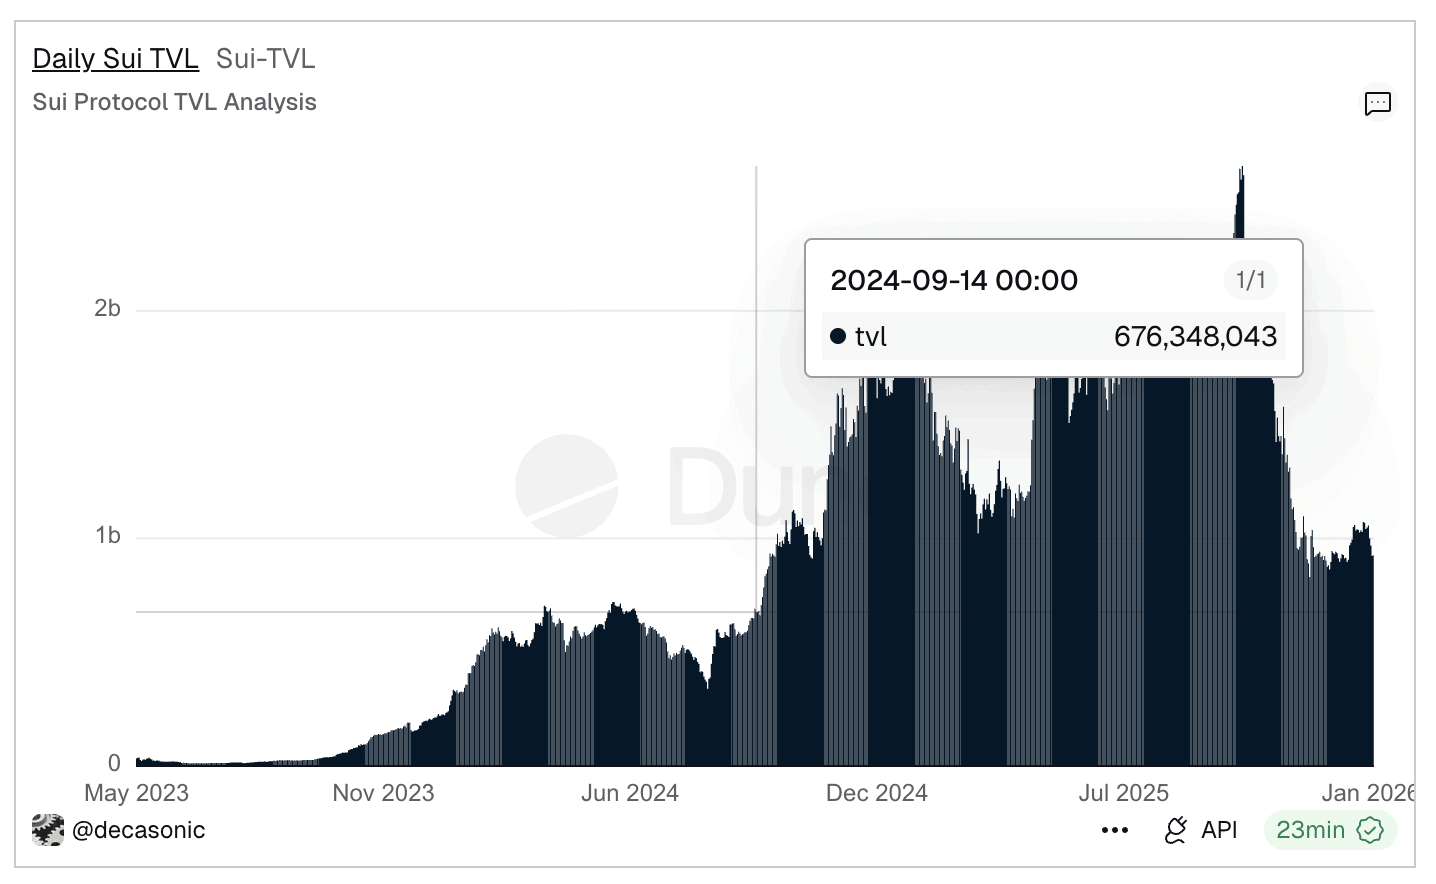Click the verified checkmark badge icon

(x=1370, y=830)
